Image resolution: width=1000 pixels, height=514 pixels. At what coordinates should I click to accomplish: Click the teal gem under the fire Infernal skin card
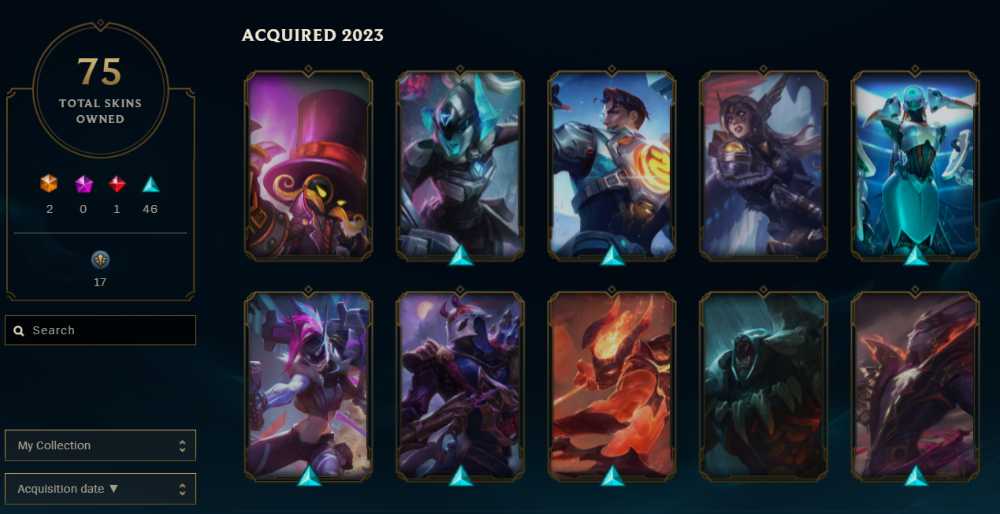[612, 476]
